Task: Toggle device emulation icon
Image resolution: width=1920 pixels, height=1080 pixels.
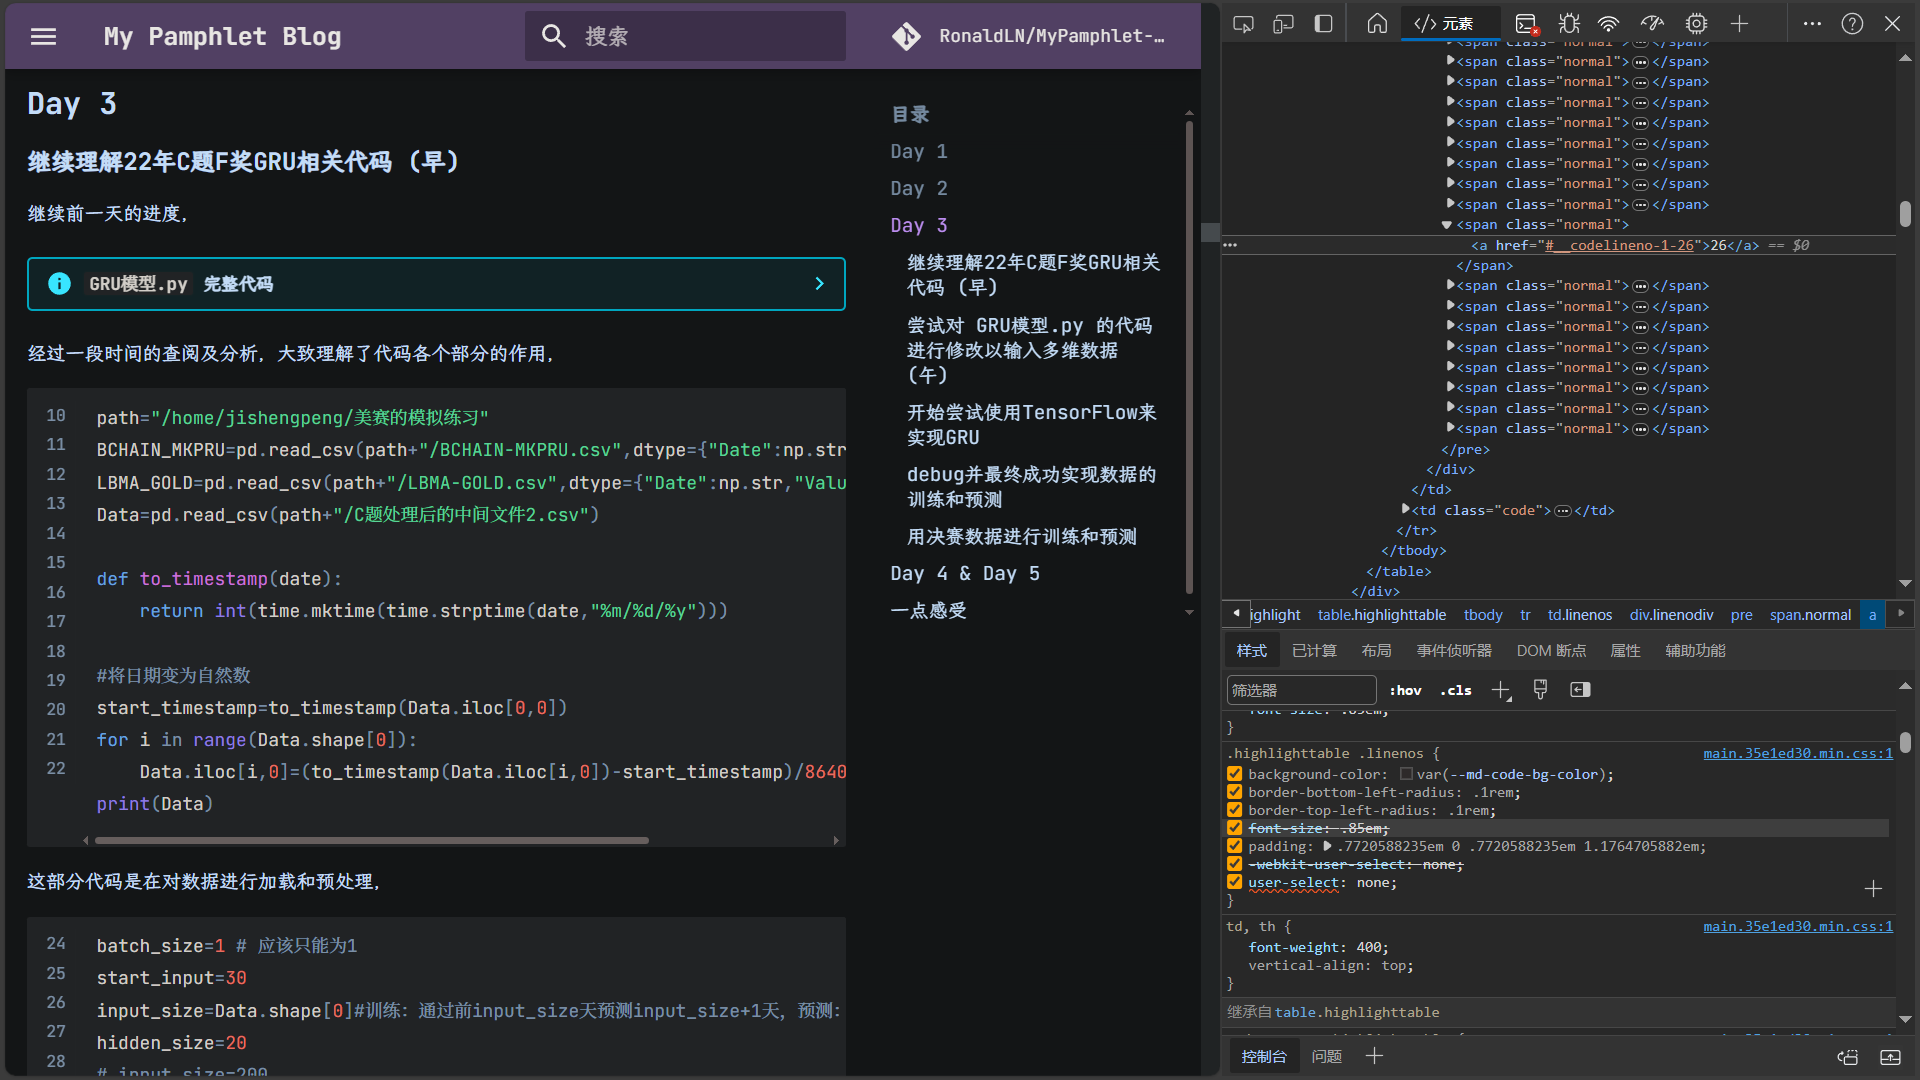Action: click(x=1283, y=24)
